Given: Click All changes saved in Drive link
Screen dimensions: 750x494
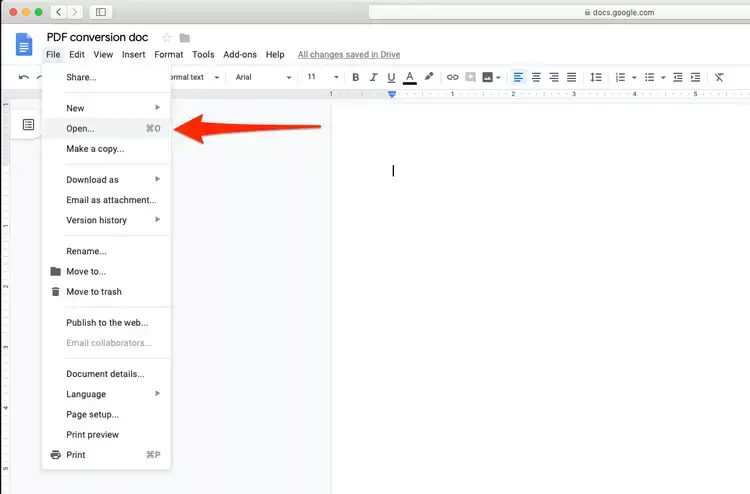Looking at the screenshot, I should click(349, 55).
